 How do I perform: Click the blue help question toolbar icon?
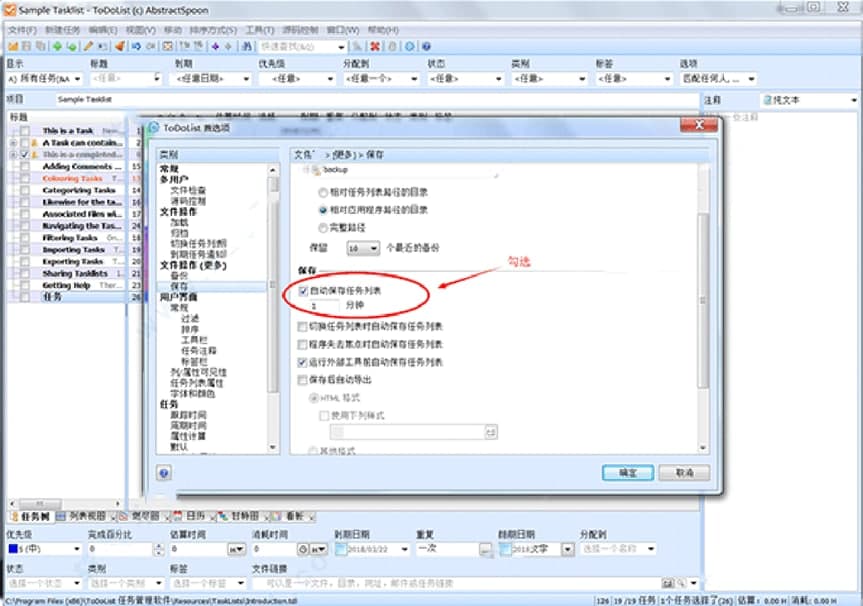tap(426, 46)
